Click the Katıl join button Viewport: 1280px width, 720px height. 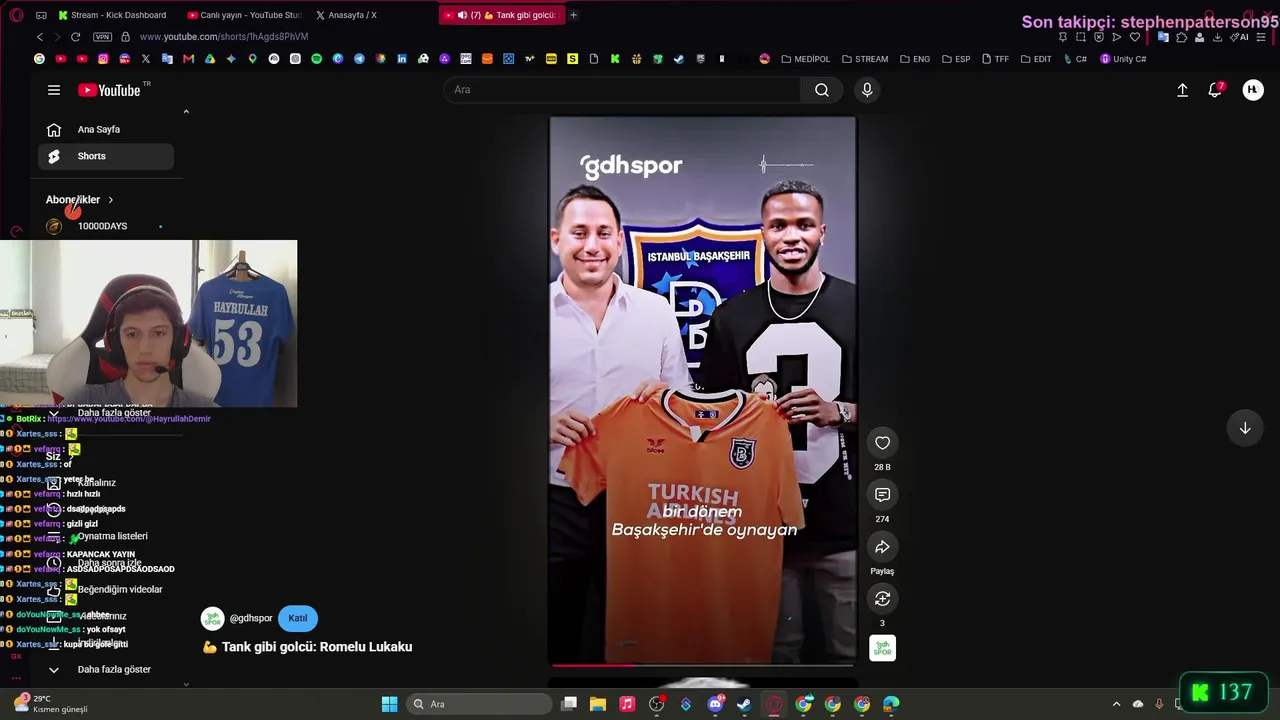point(298,618)
